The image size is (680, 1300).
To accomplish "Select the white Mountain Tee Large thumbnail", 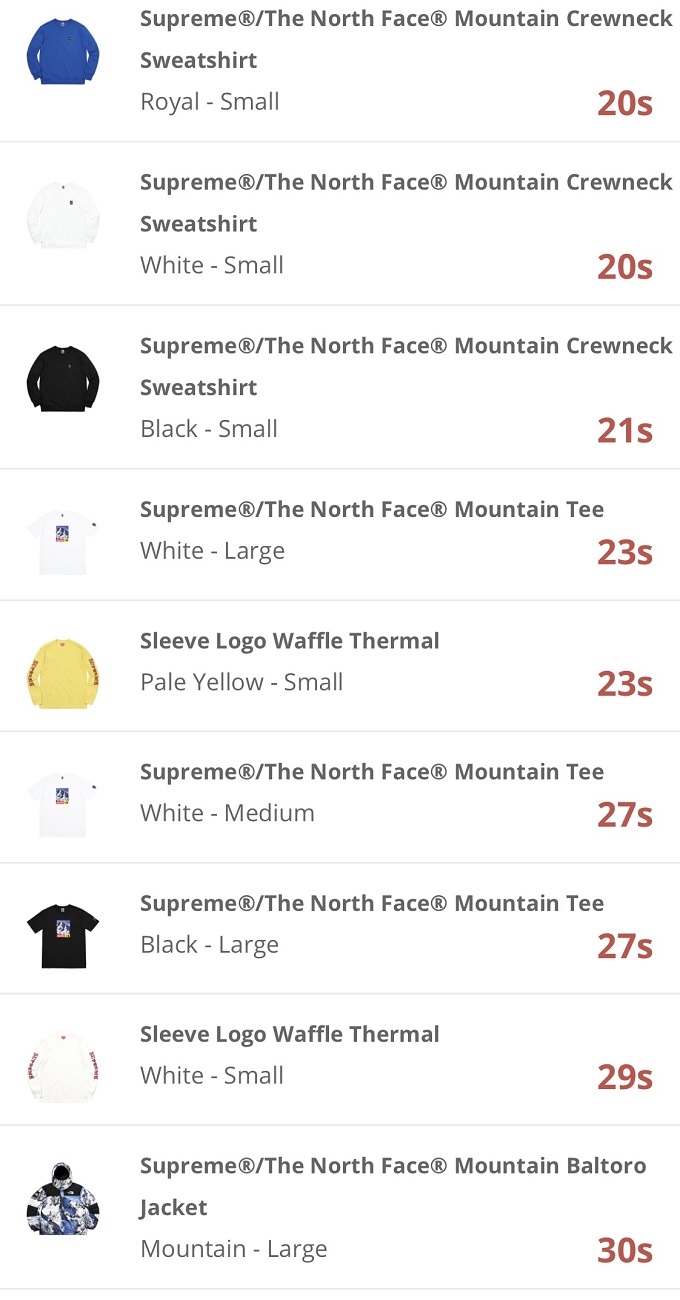I will click(63, 541).
